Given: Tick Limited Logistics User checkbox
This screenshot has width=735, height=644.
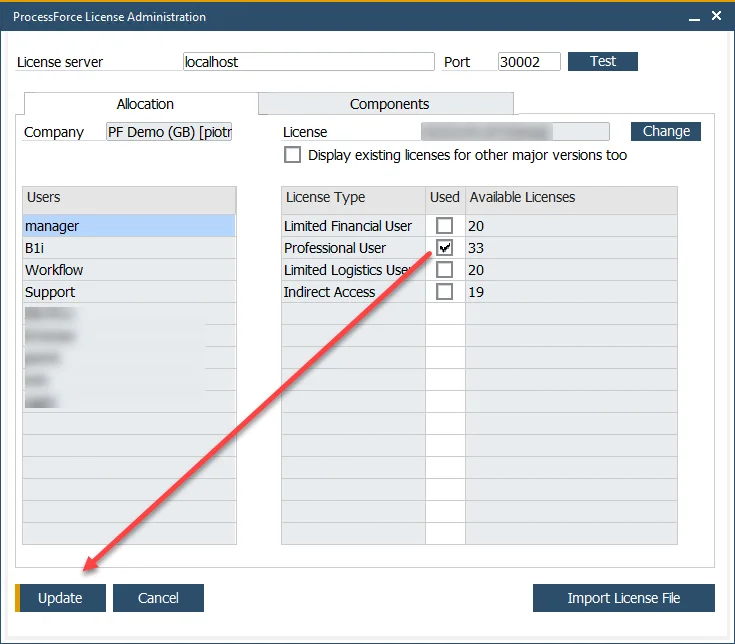Looking at the screenshot, I should pos(445,270).
